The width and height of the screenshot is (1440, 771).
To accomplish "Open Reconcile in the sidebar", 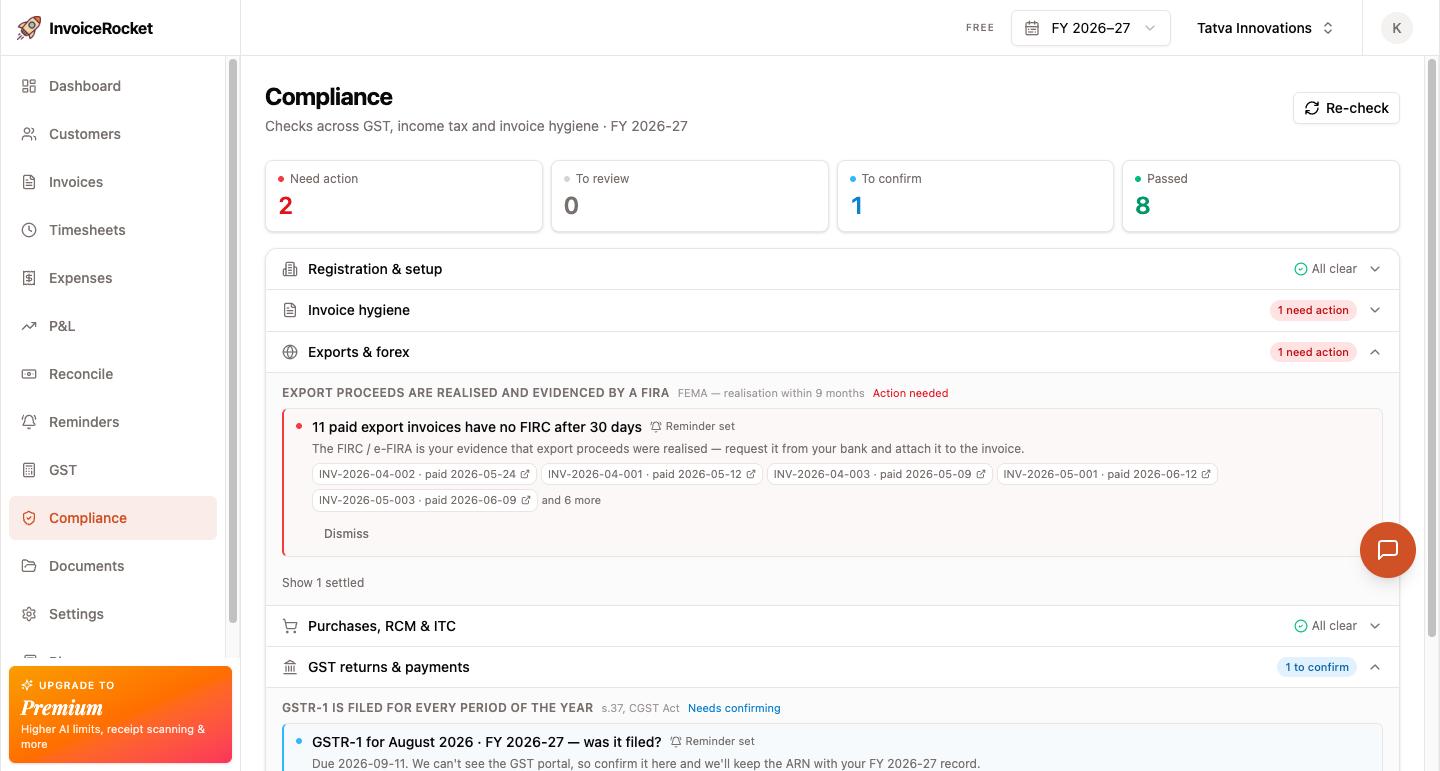I will pyautogui.click(x=113, y=374).
